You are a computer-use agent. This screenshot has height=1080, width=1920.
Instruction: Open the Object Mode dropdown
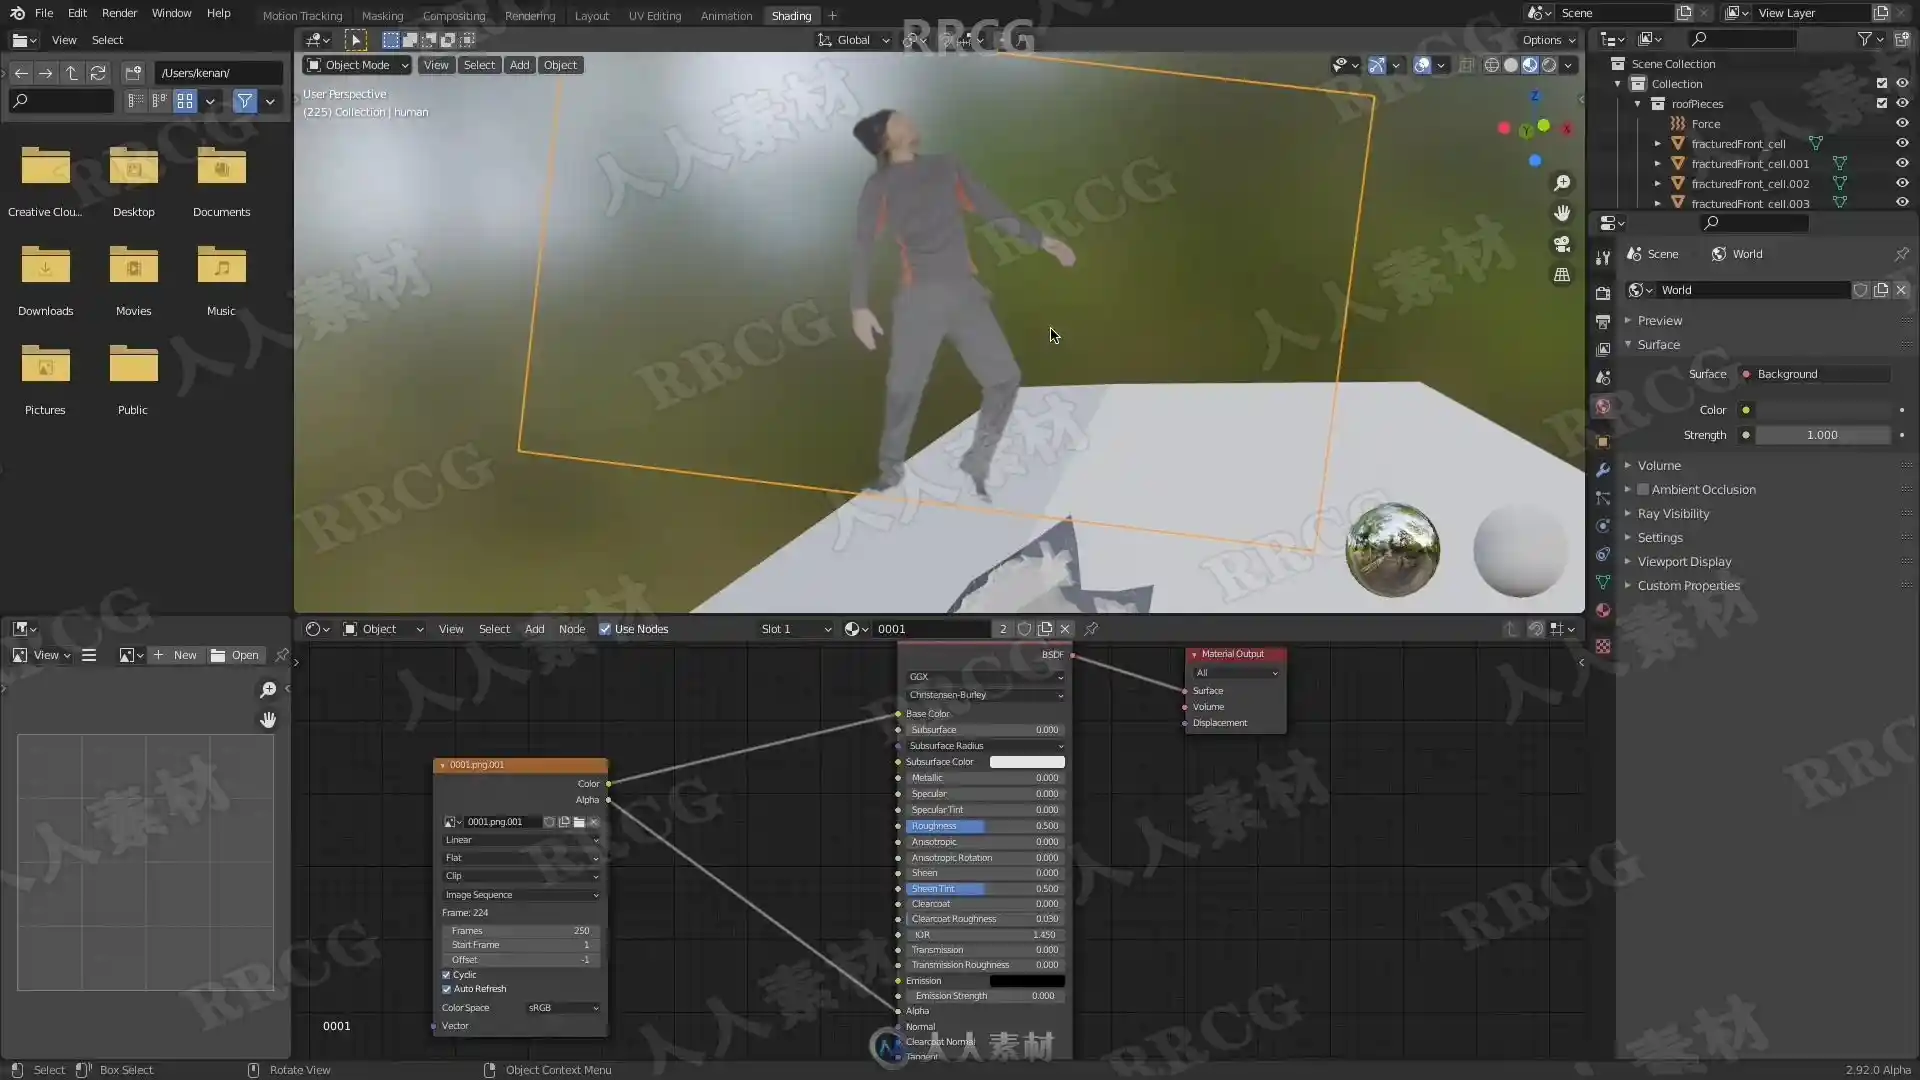point(357,65)
